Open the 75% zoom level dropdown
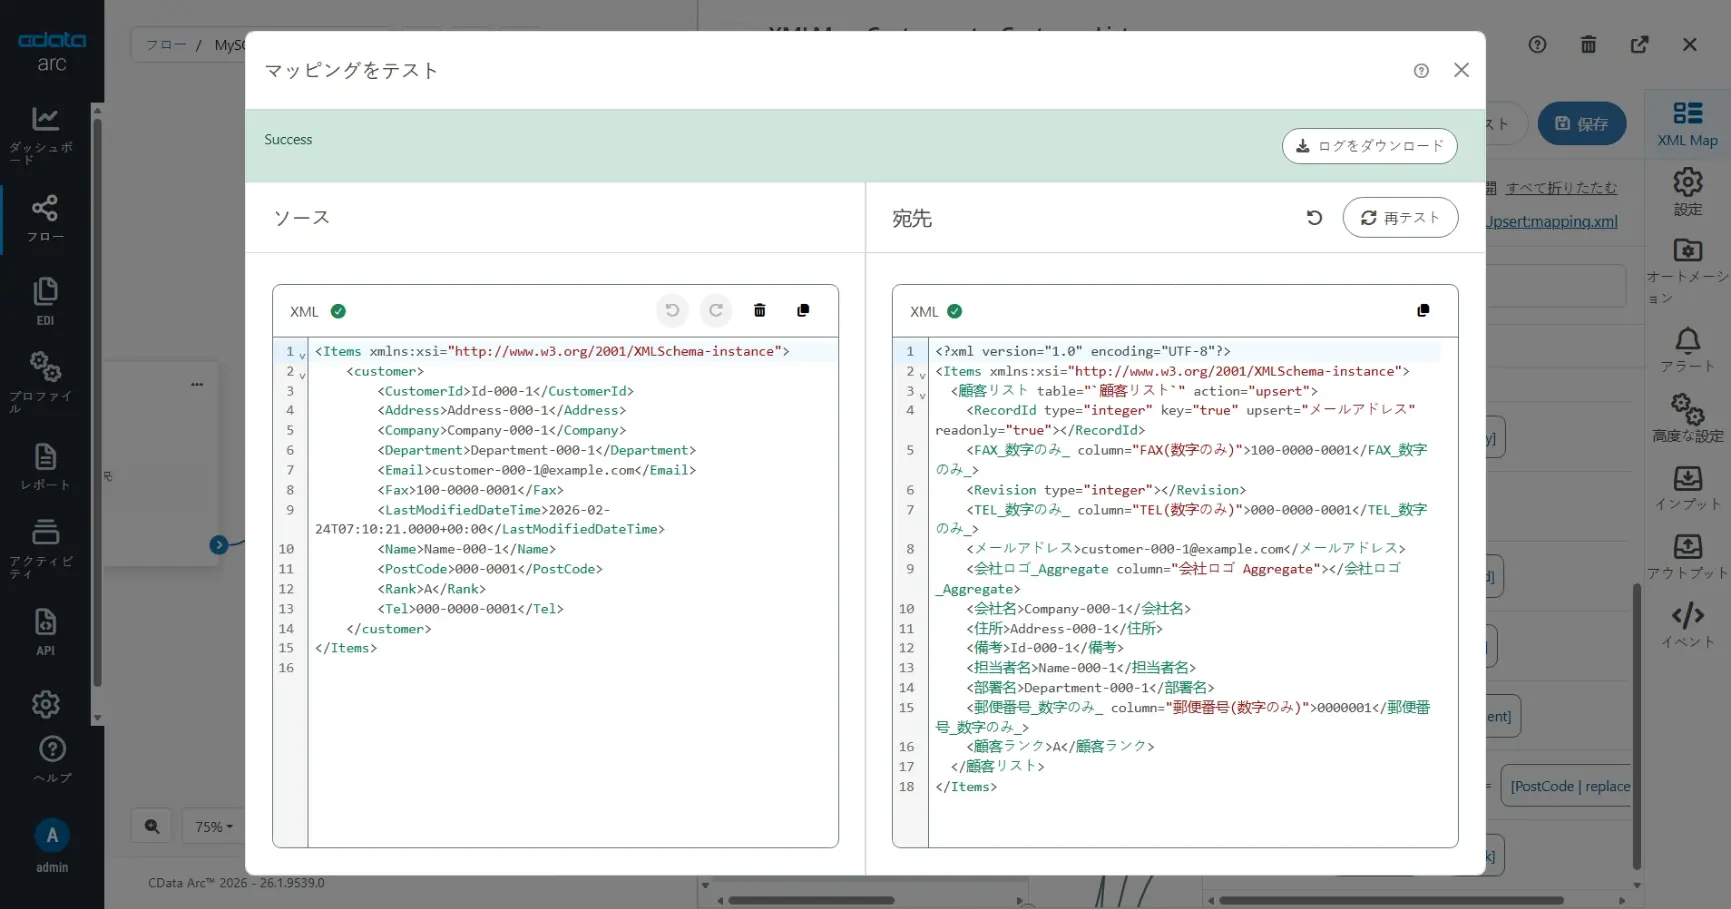The height and width of the screenshot is (909, 1731). (214, 827)
